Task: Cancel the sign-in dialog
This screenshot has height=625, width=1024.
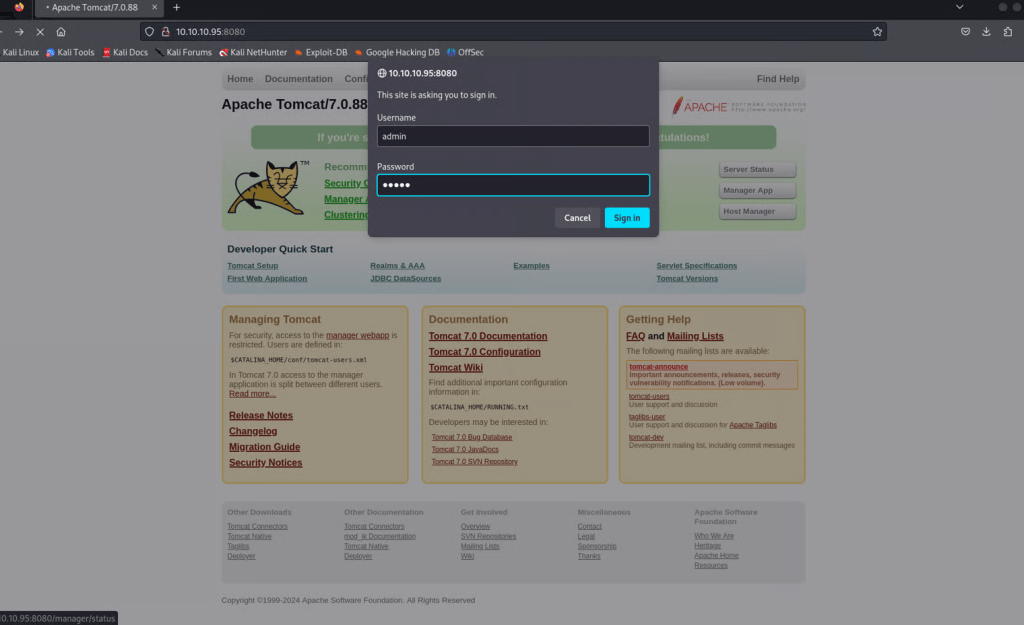Action: click(x=577, y=218)
